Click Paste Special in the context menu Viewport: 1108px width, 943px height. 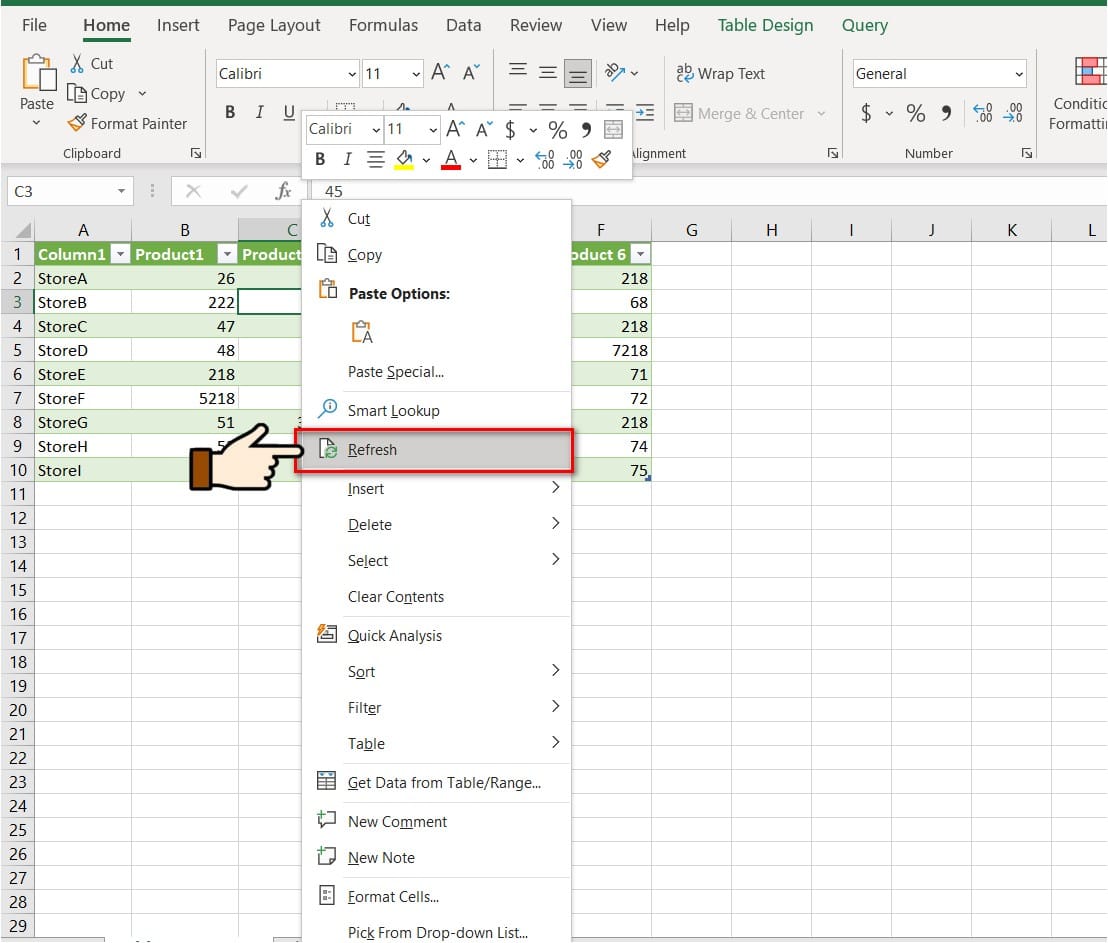click(x=436, y=372)
